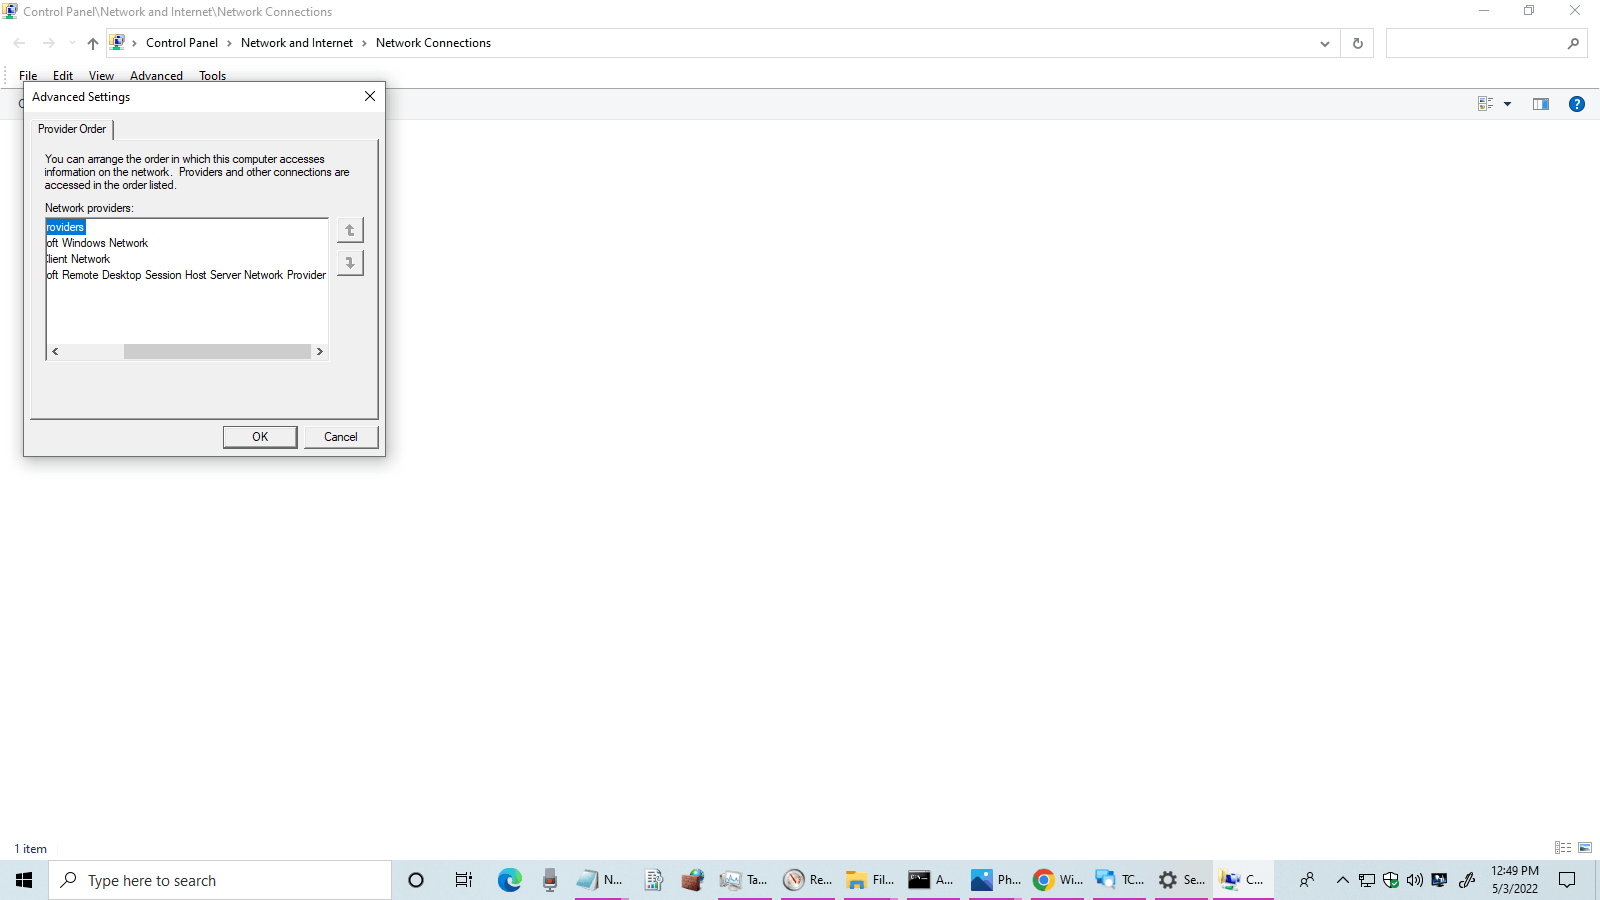Launch Microsoft Edge from the taskbar

[x=510, y=880]
